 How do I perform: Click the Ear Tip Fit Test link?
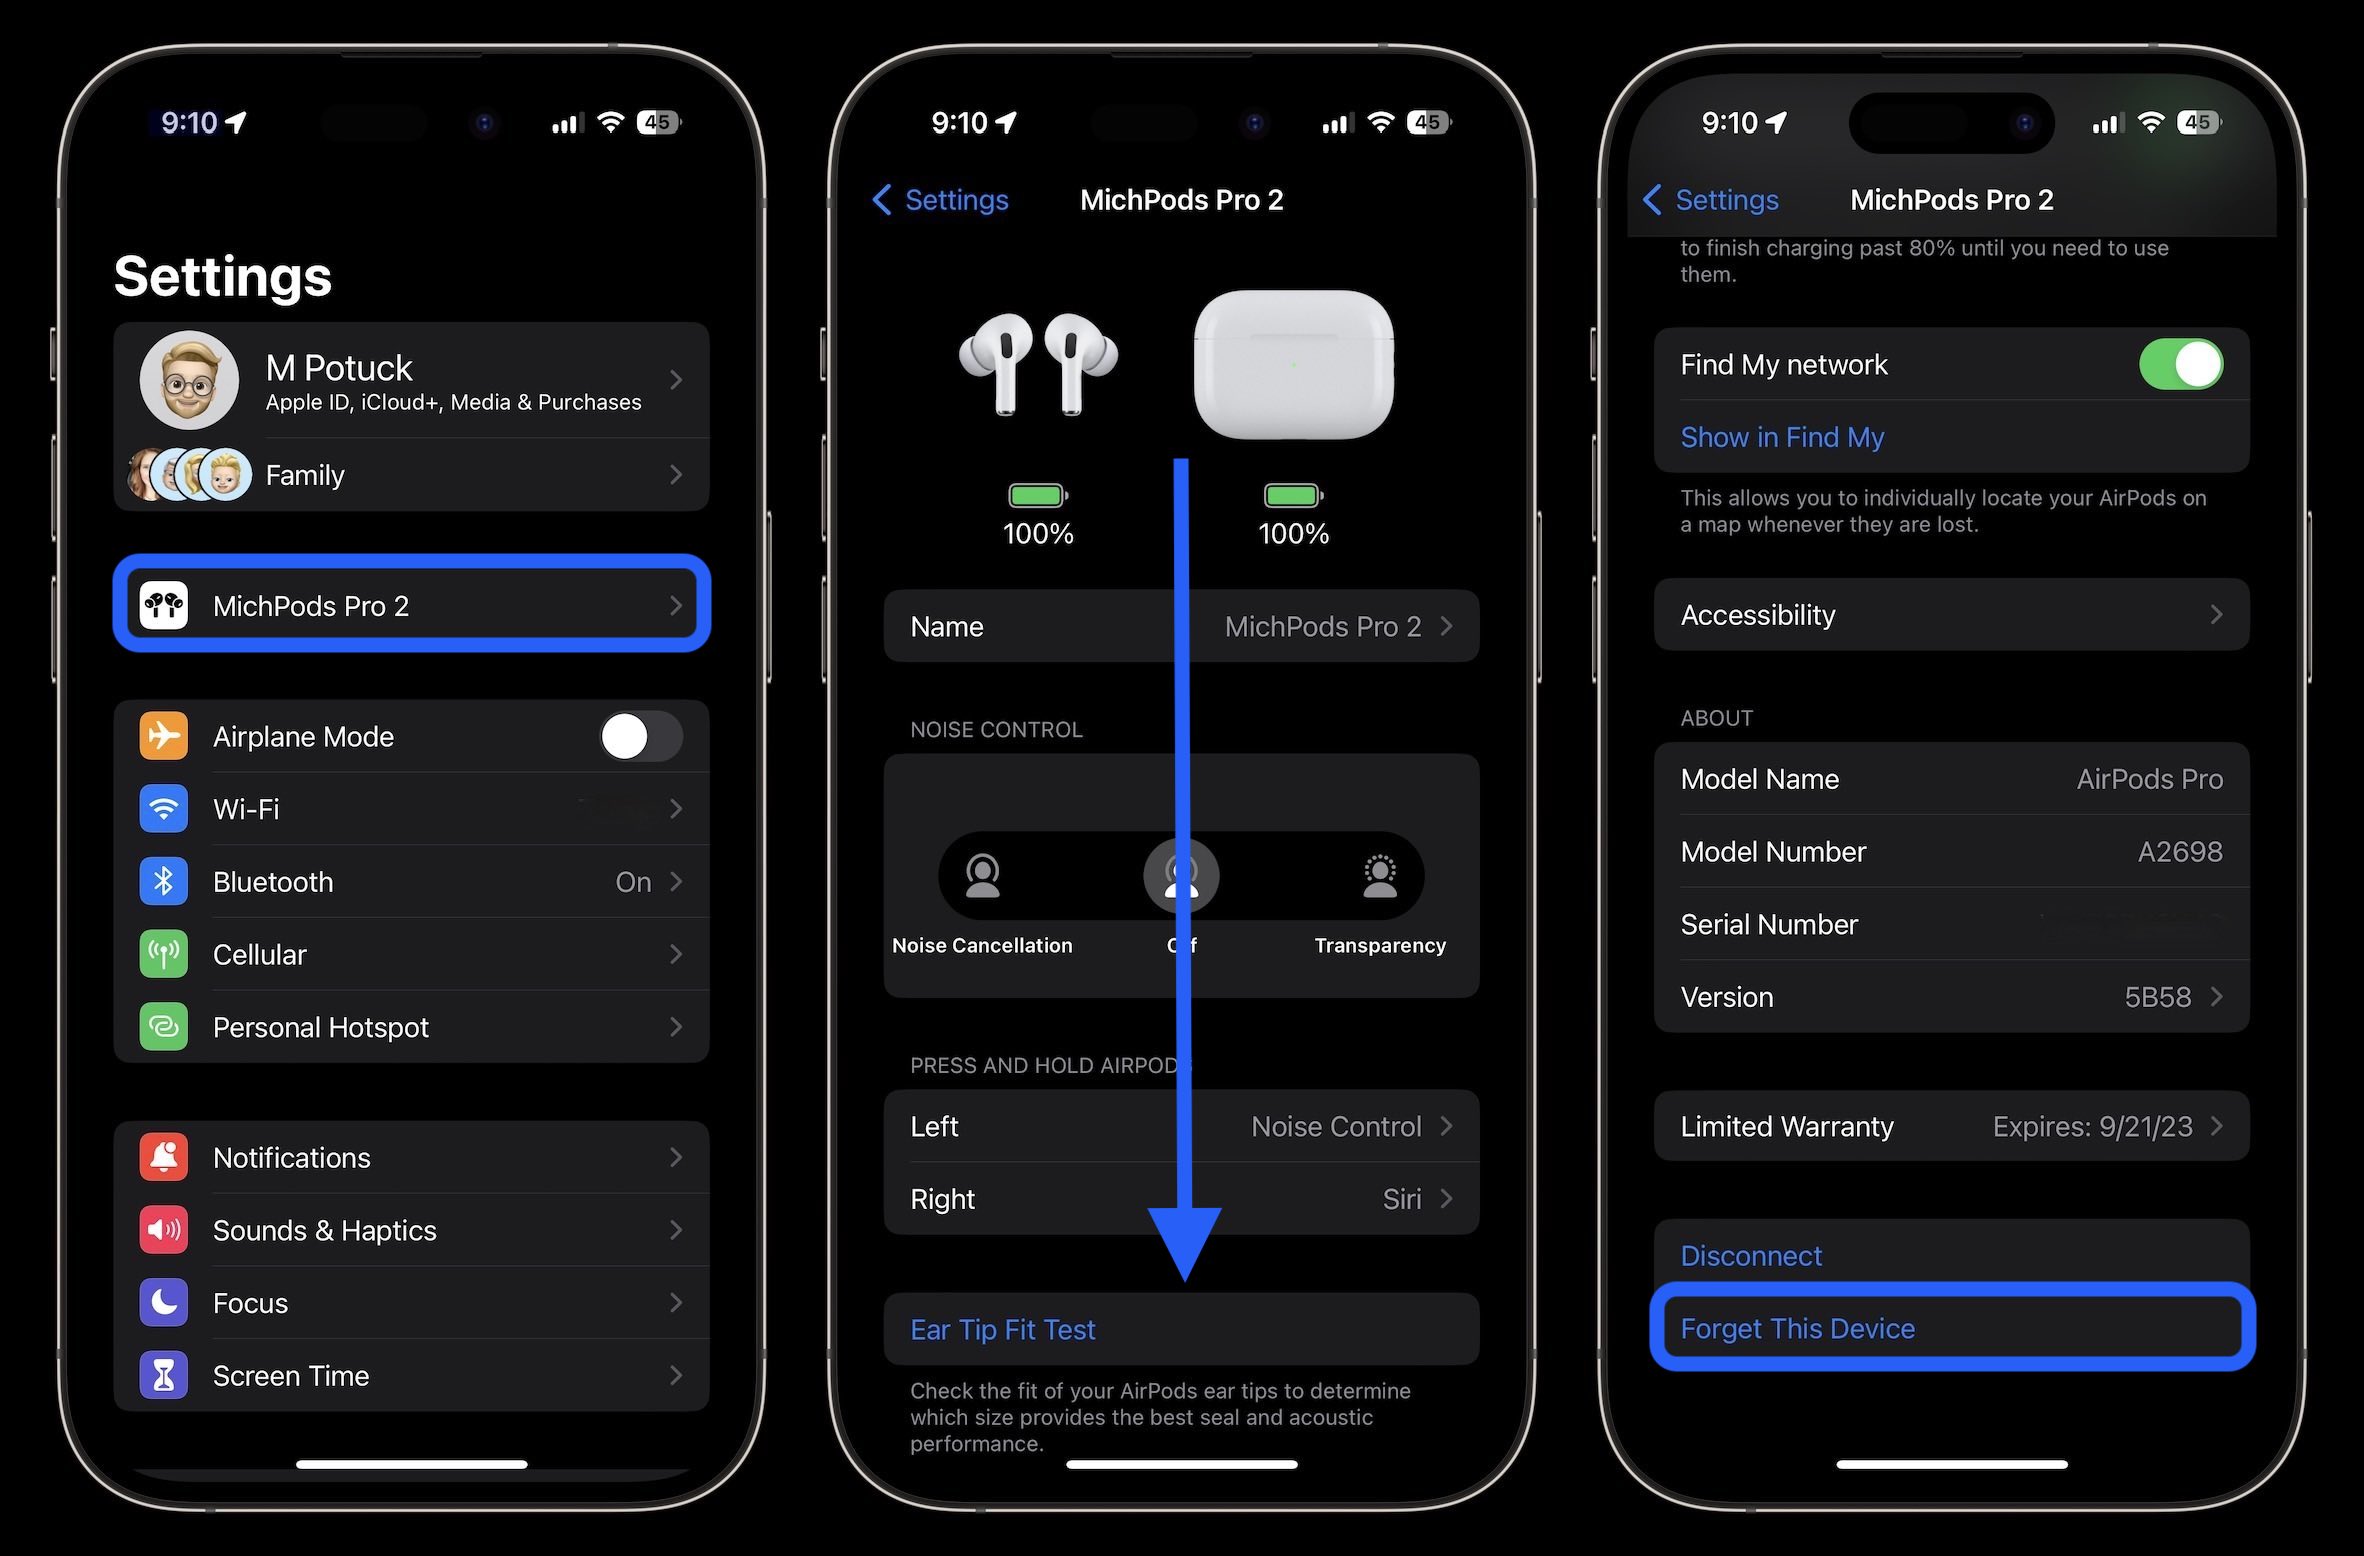1003,1329
